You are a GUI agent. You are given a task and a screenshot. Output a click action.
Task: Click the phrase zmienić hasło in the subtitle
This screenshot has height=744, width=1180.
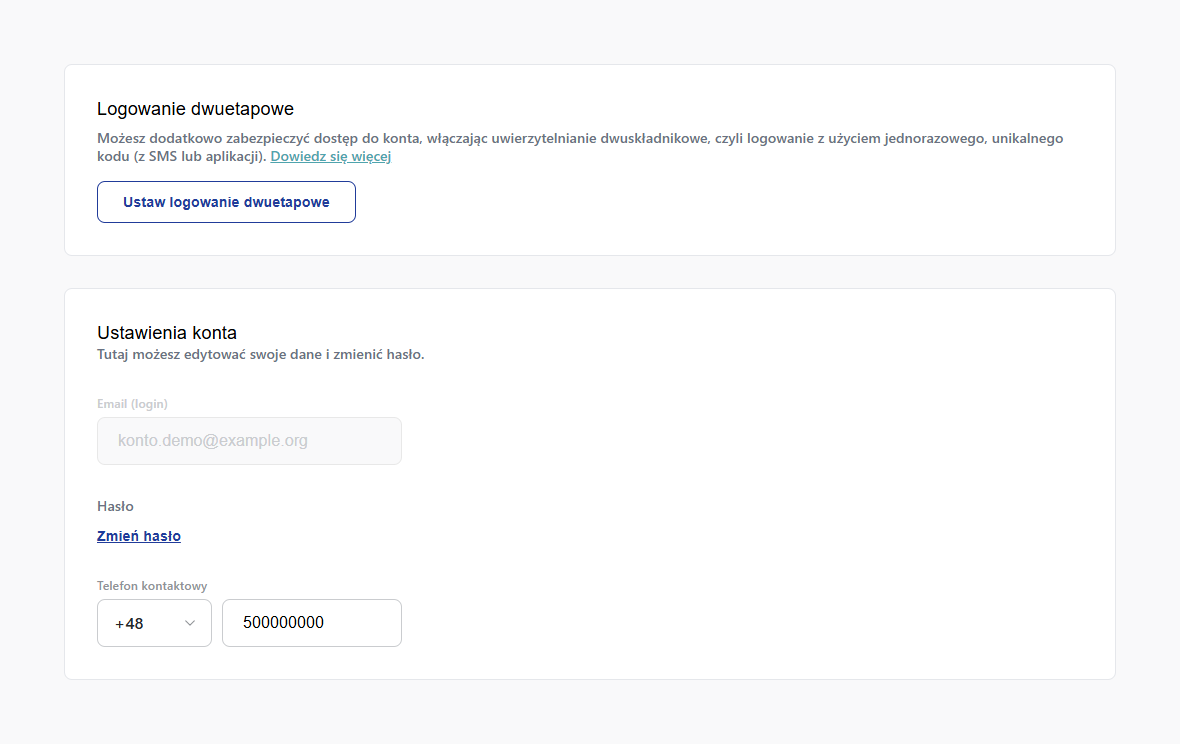click(x=379, y=354)
